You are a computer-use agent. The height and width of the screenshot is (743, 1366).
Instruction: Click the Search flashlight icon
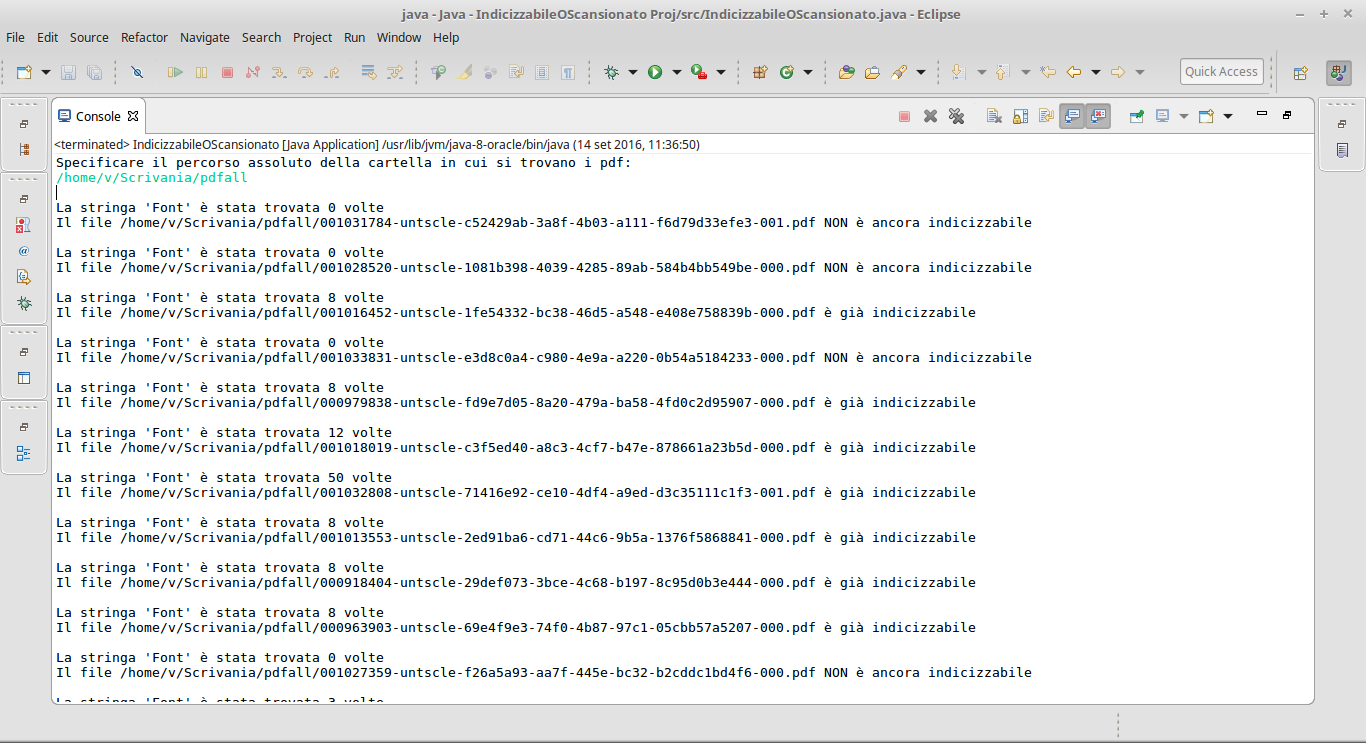(x=899, y=72)
